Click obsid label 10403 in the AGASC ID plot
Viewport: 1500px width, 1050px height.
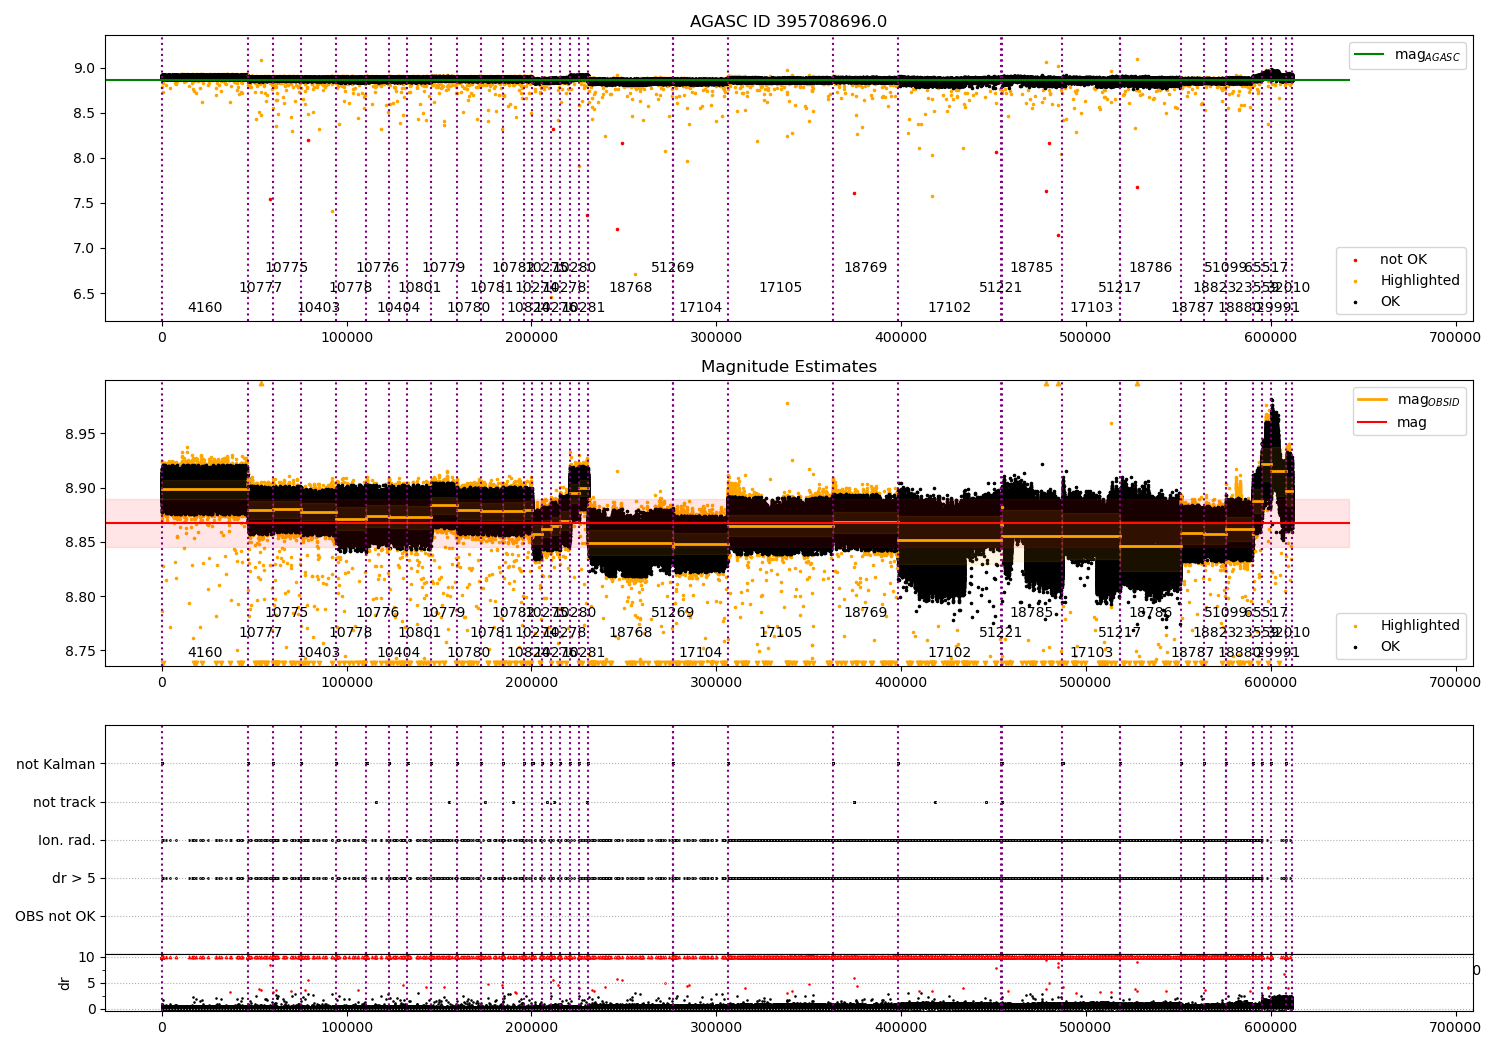318,307
